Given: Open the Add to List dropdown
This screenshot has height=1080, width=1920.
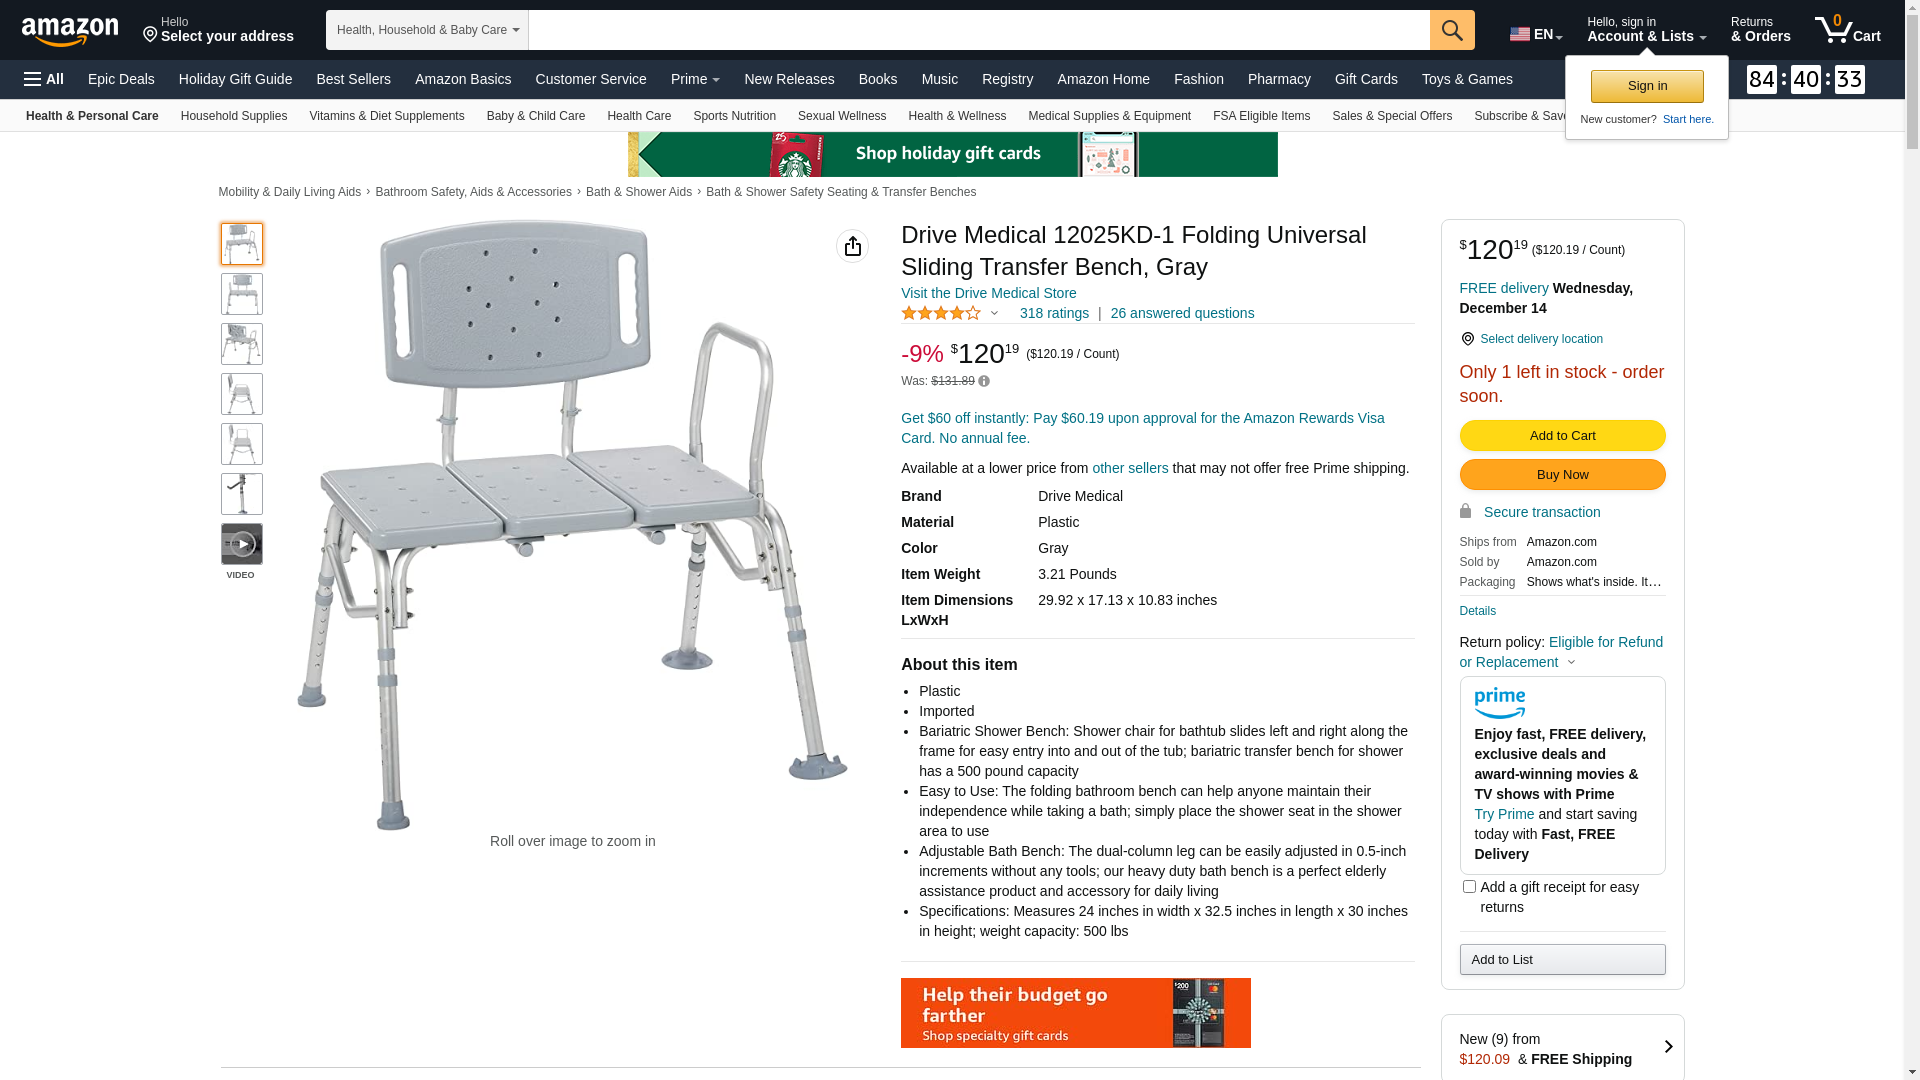Looking at the screenshot, I should (1562, 960).
